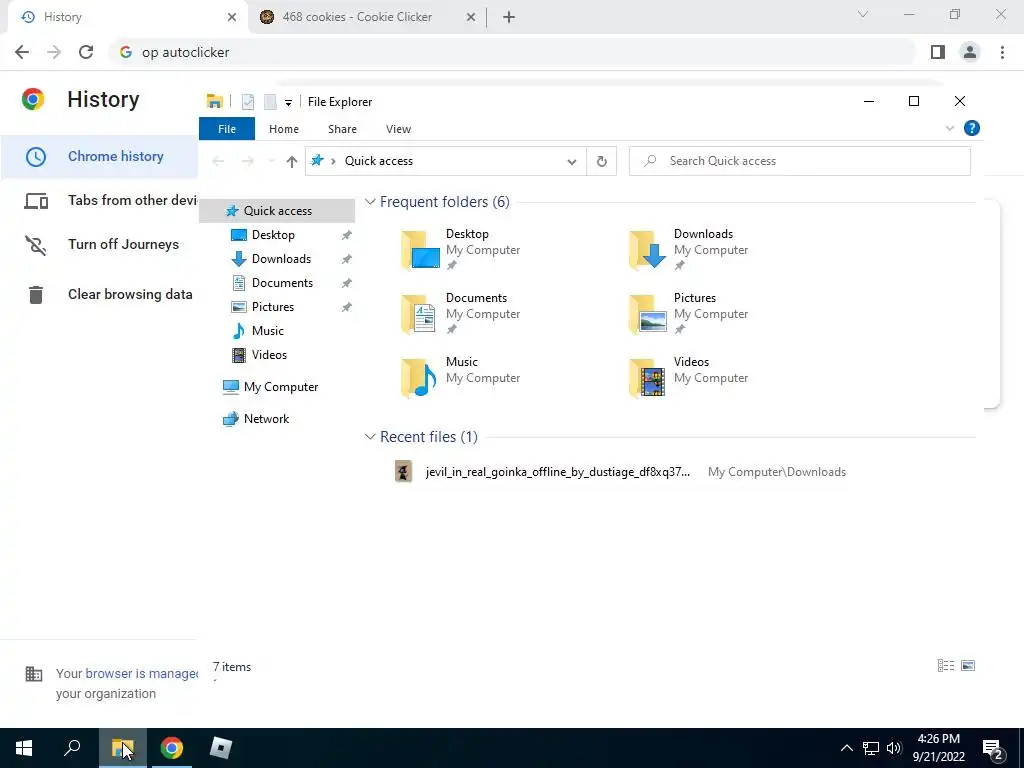The width and height of the screenshot is (1024, 768).
Task: Select Quick access in navigation pane
Action: click(x=278, y=210)
